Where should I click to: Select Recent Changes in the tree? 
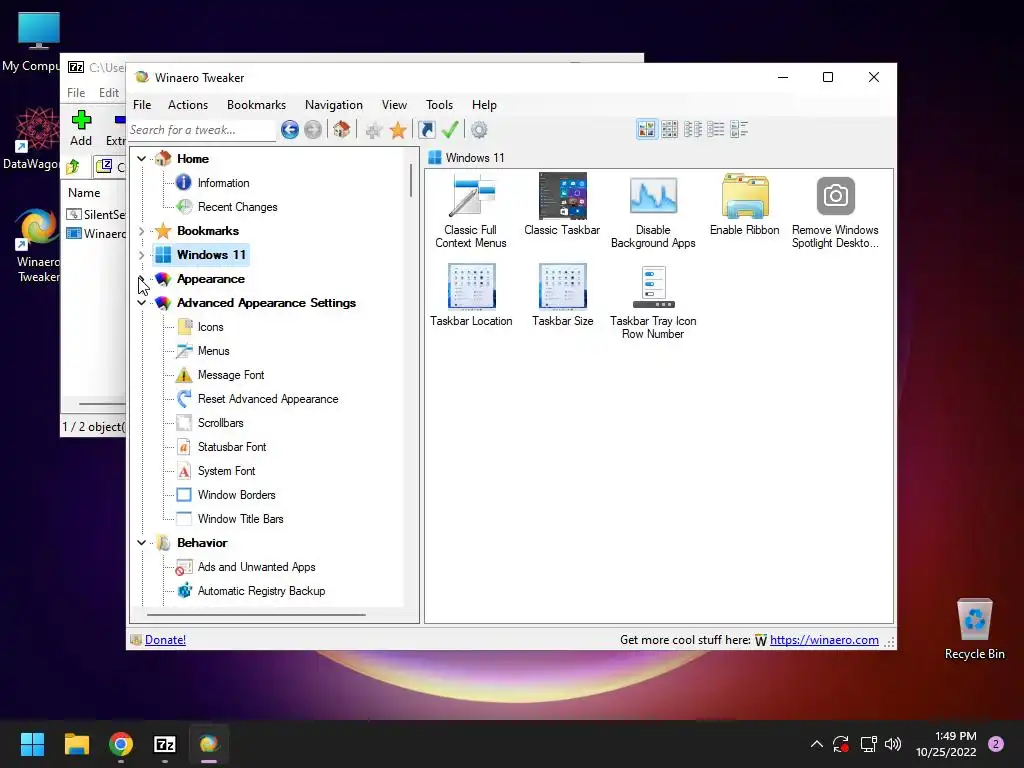pyautogui.click(x=238, y=207)
